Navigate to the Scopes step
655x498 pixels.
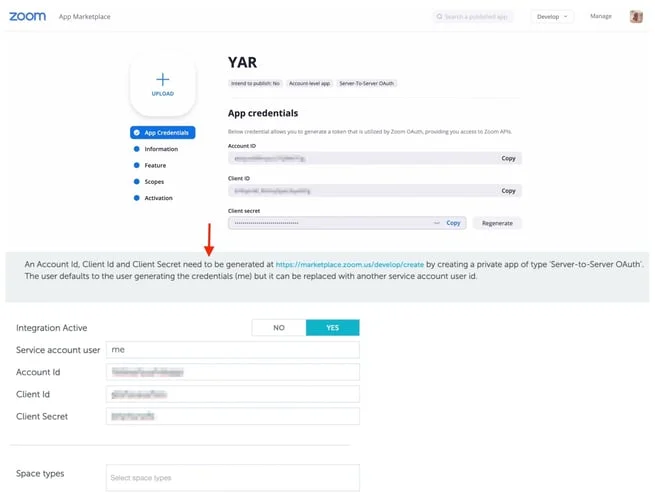point(154,181)
